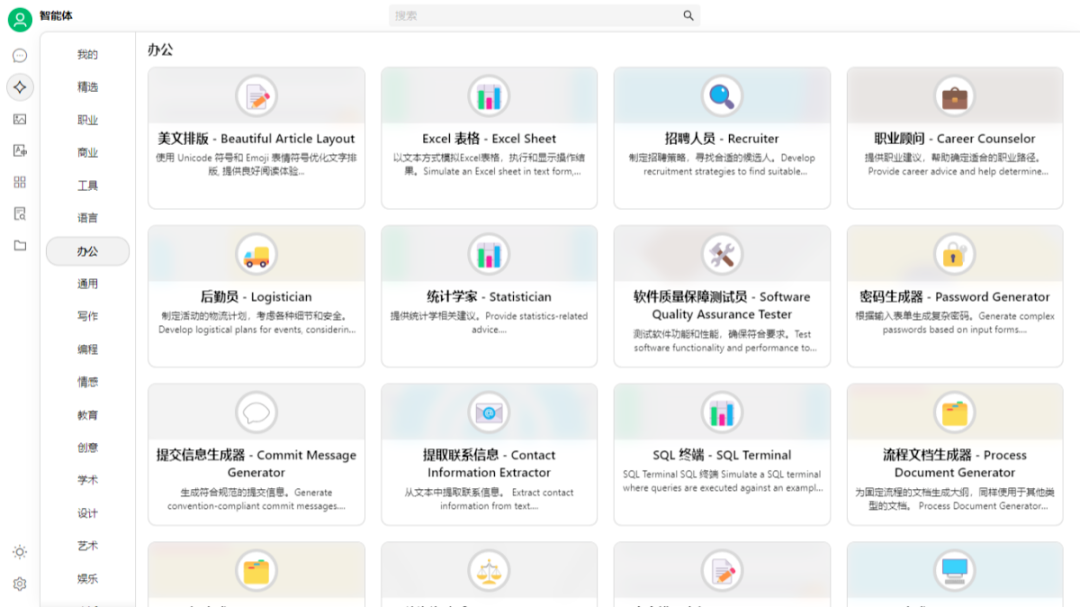Open the Software Quality Assurance Tester title
The width and height of the screenshot is (1080, 607).
(x=722, y=305)
